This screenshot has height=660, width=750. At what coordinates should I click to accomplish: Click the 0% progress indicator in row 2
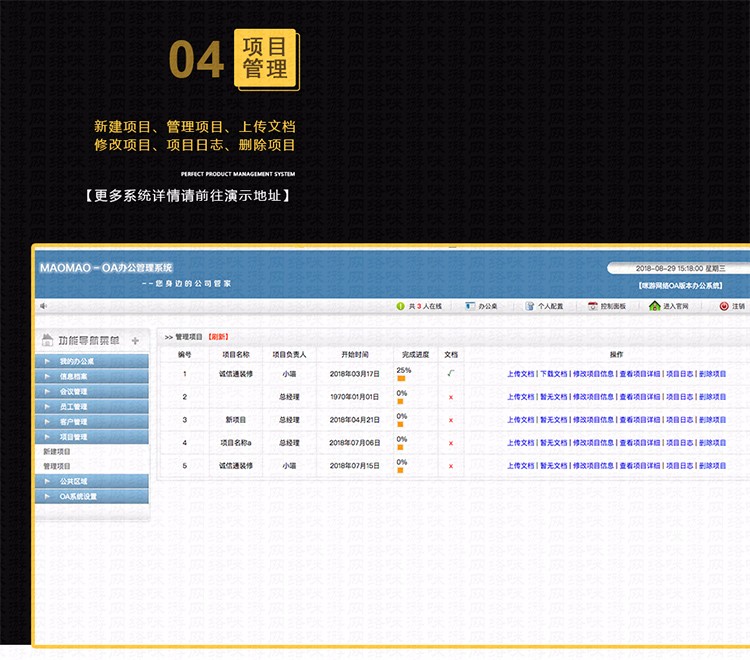coord(400,401)
